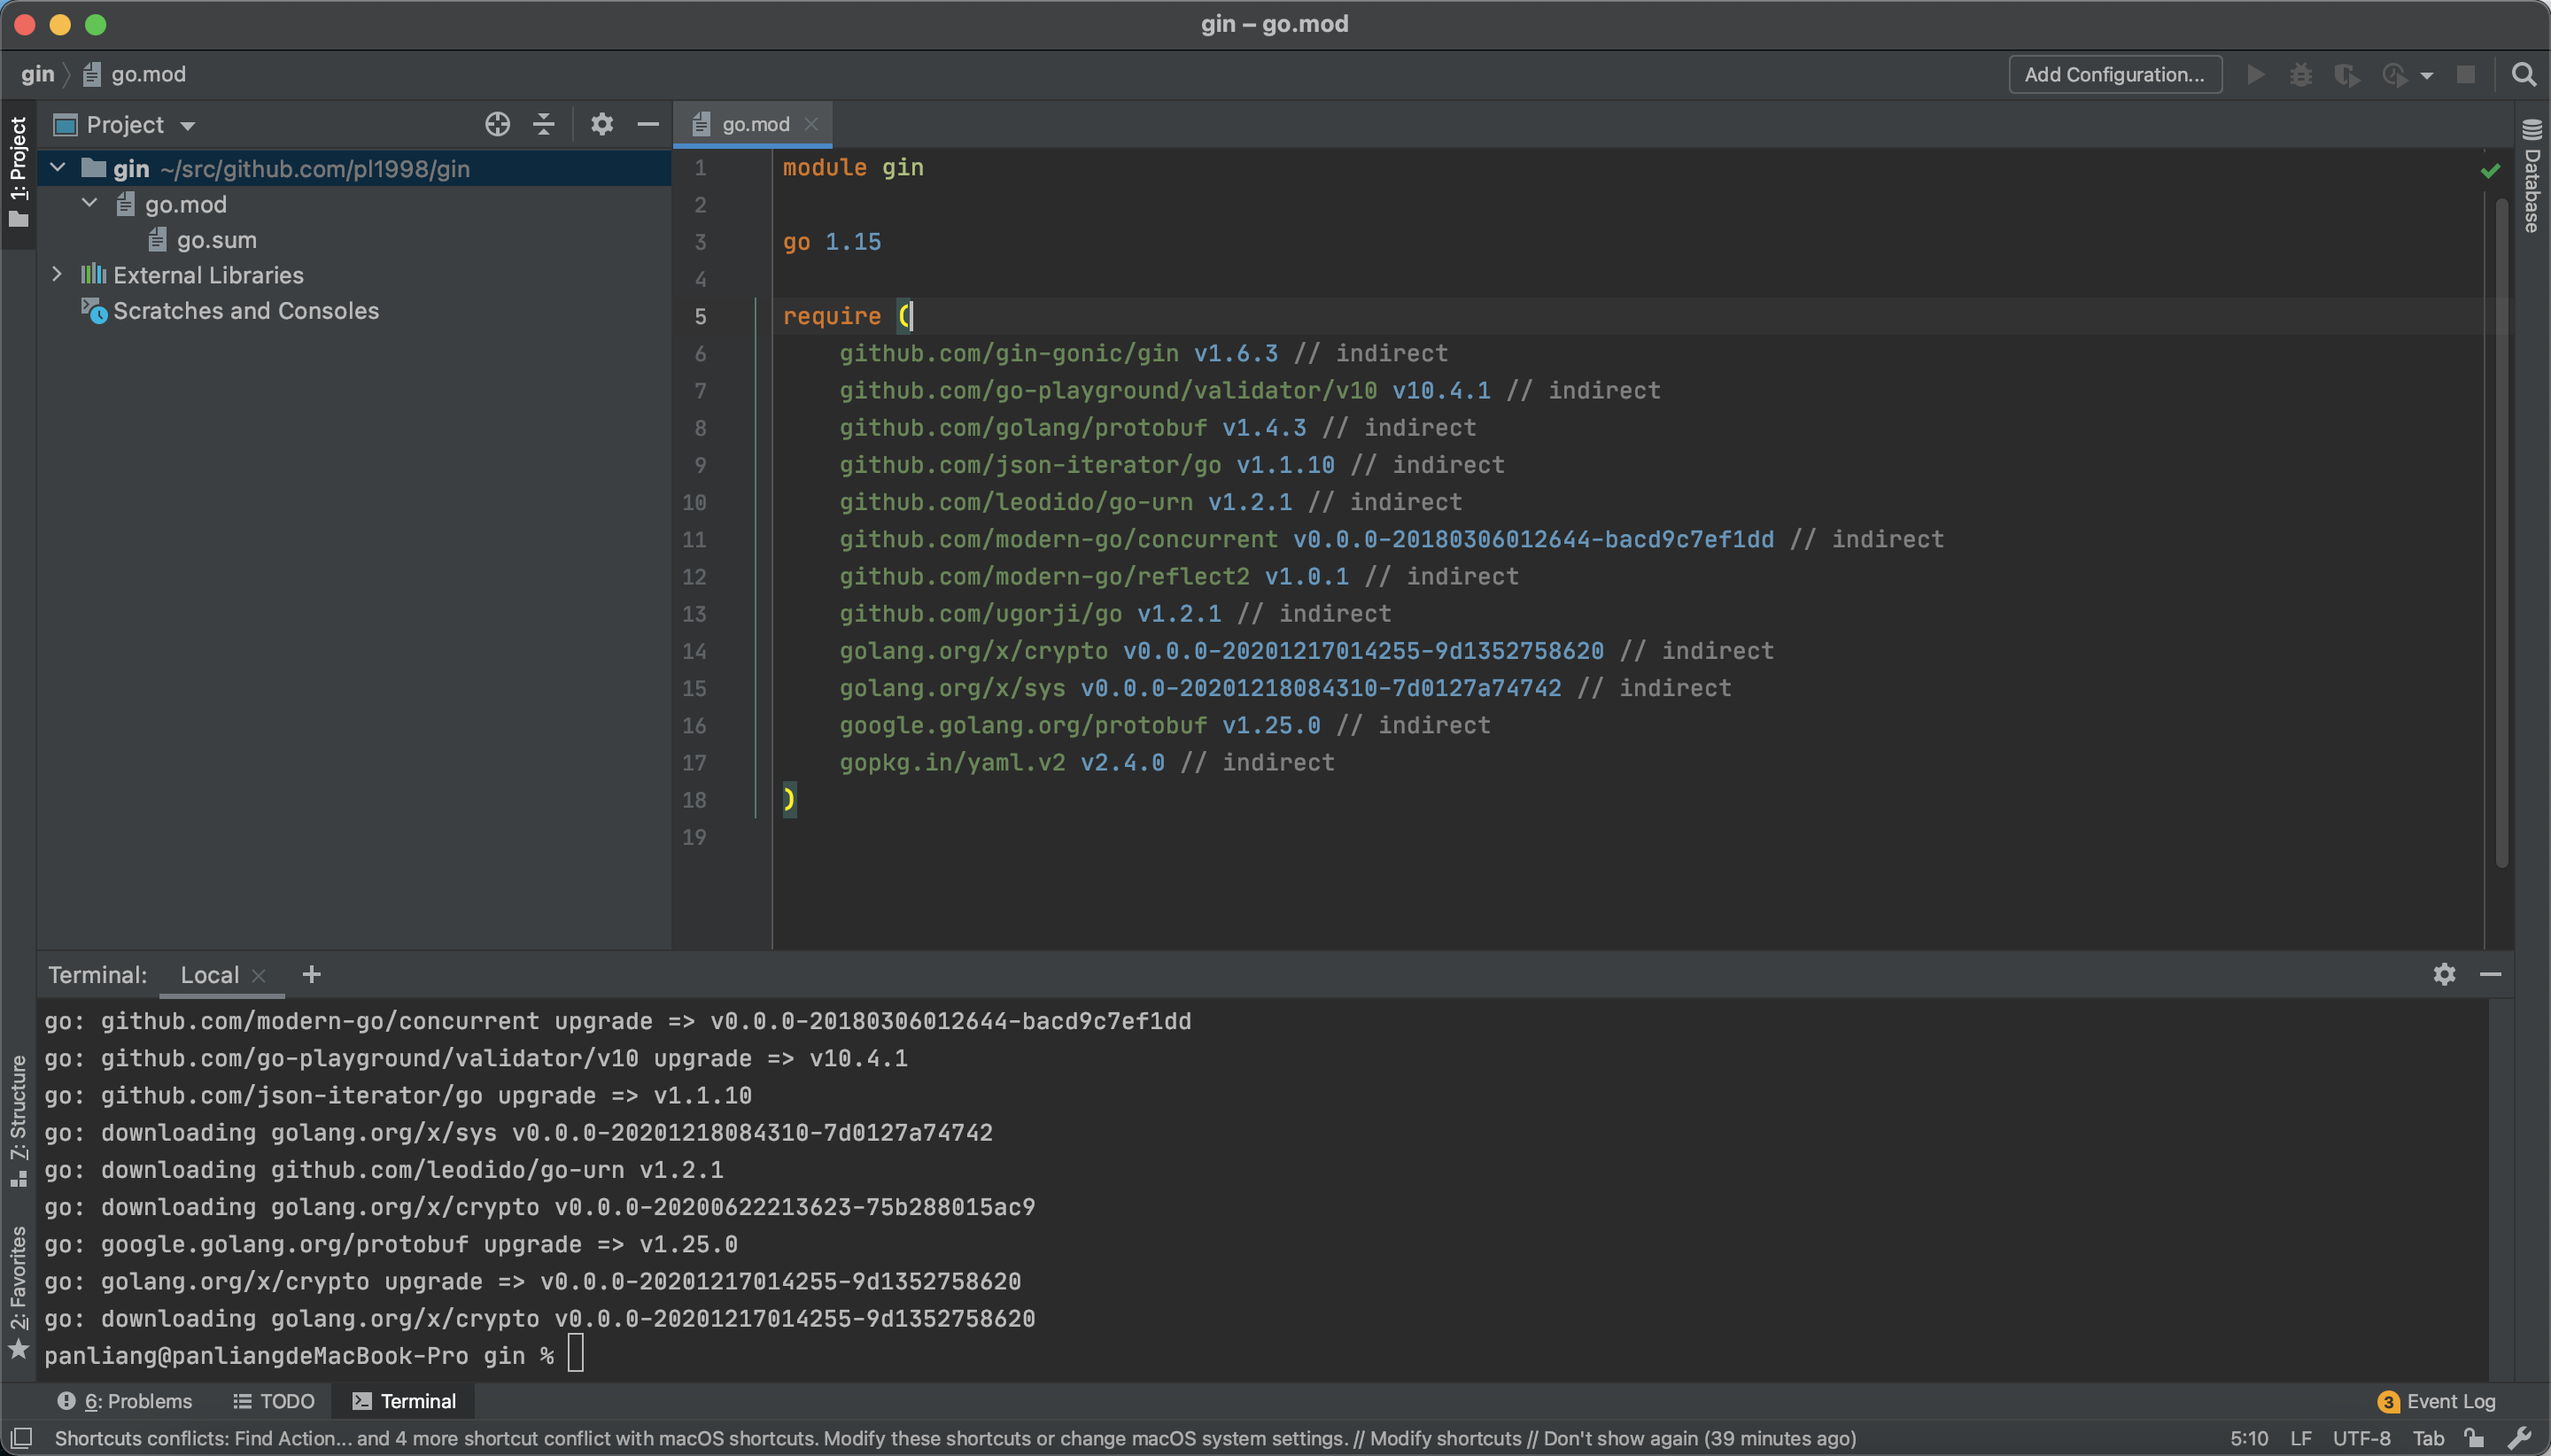
Task: Hide the Project panel with minus icon
Action: [x=648, y=124]
